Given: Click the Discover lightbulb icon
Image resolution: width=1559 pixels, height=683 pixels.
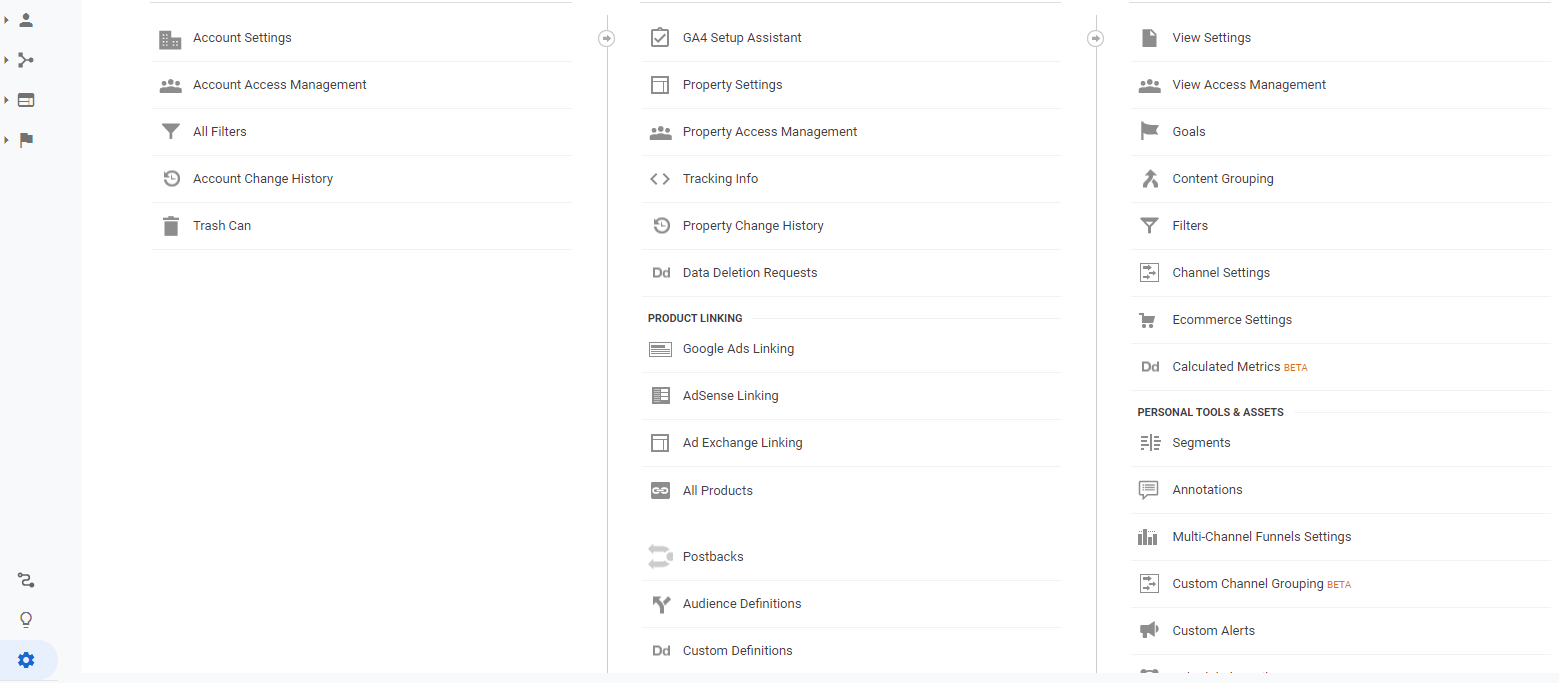Looking at the screenshot, I should (26, 620).
